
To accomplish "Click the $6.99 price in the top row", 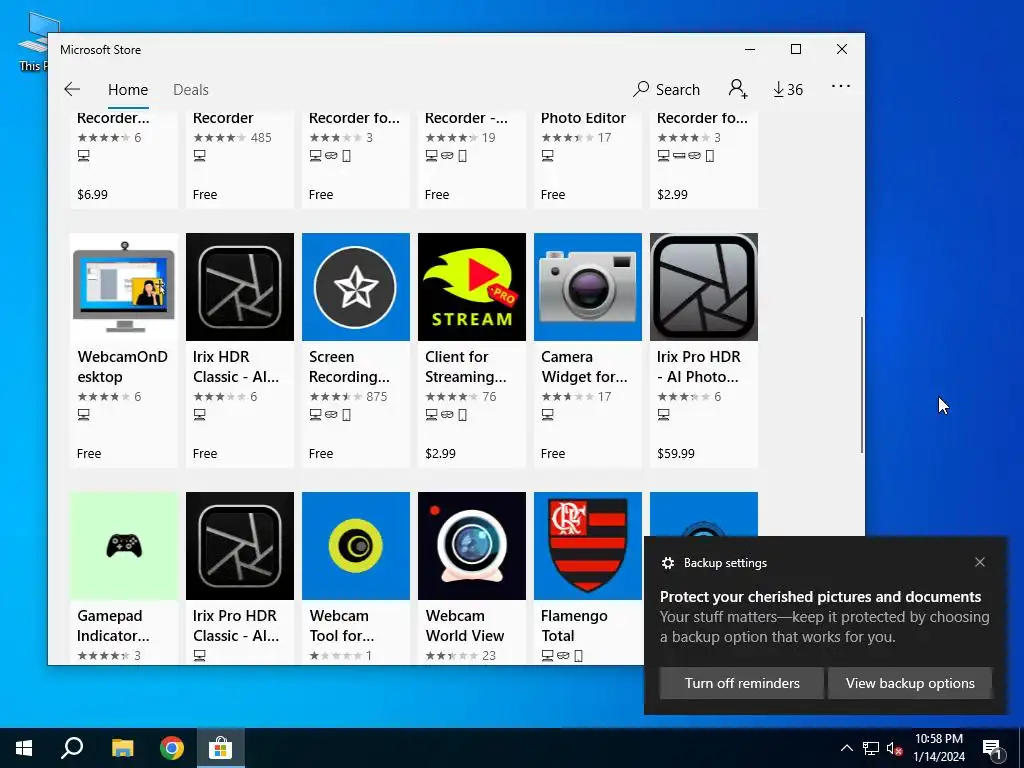I will (x=92, y=194).
